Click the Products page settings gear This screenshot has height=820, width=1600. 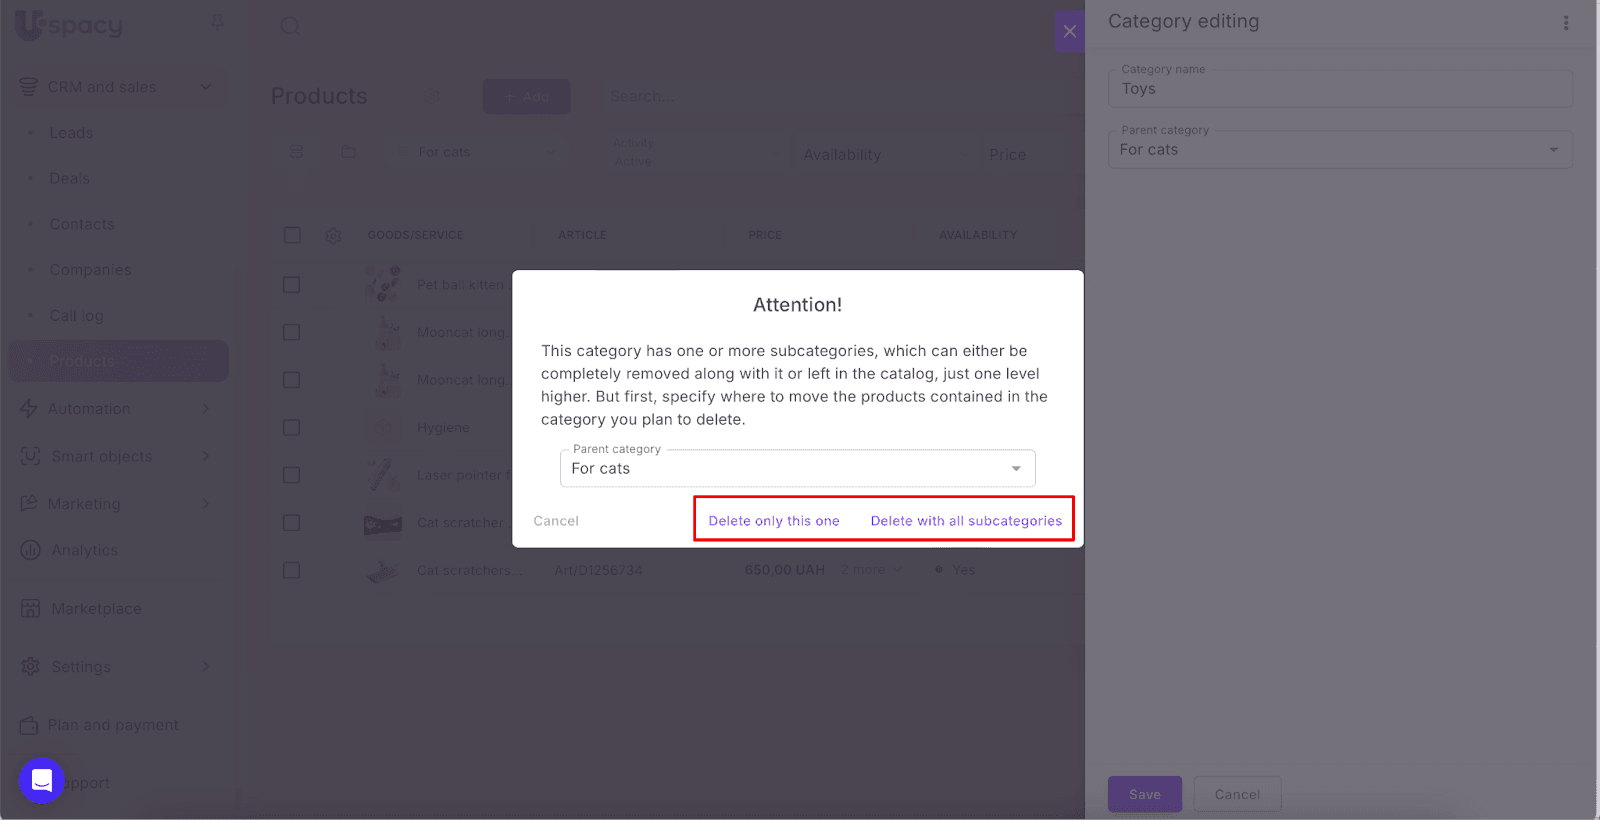(x=432, y=96)
